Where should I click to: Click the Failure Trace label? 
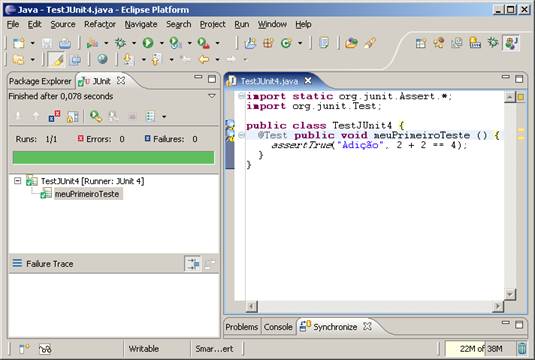[x=49, y=264]
